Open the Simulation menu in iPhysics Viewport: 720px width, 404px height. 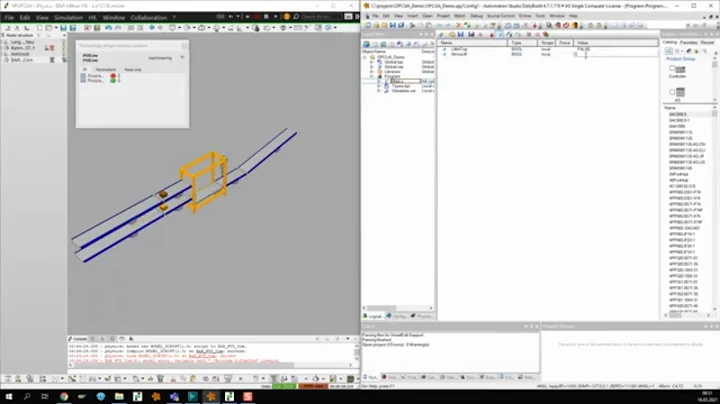(68, 17)
